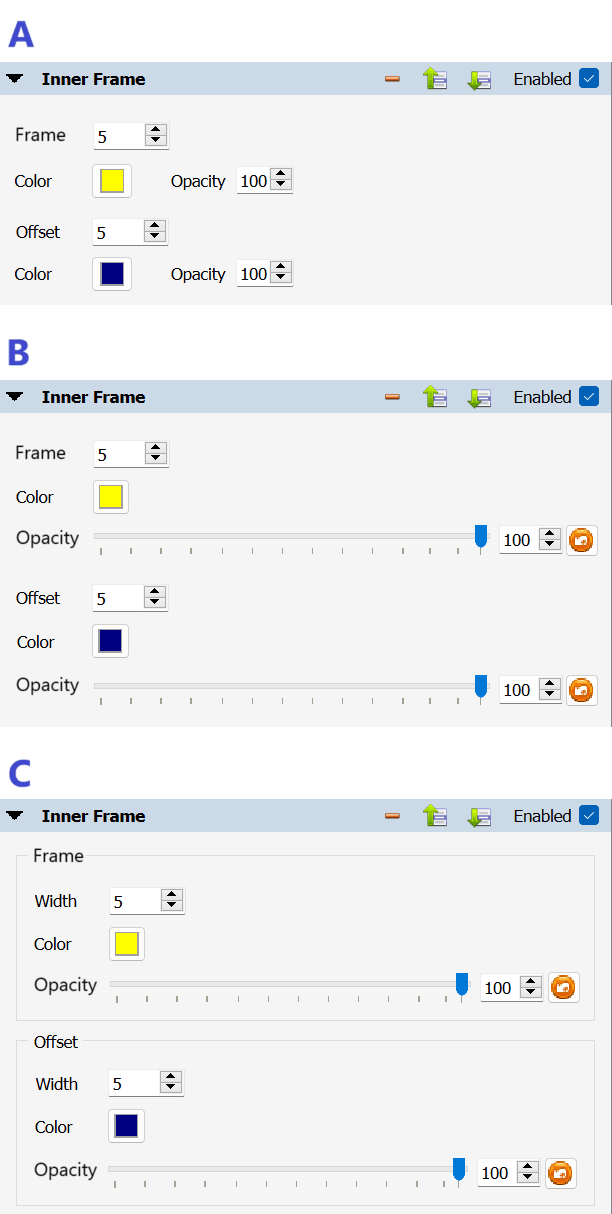Click move-up green arrow icon in panel B
The width and height of the screenshot is (612, 1214).
[435, 397]
